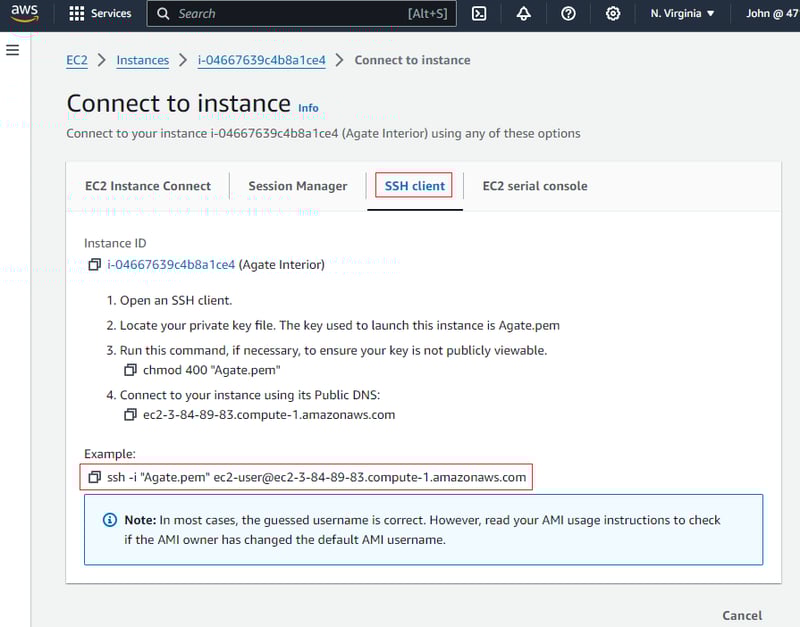Copy the Public DNS address

pyautogui.click(x=130, y=415)
